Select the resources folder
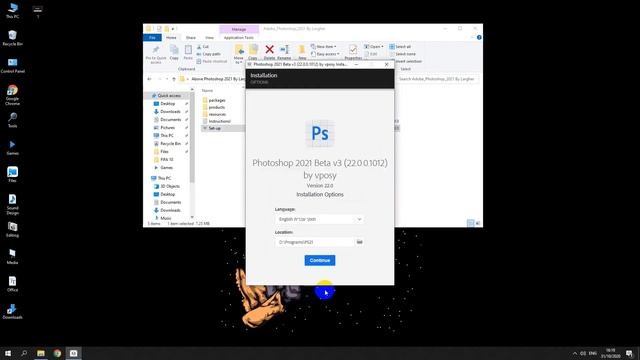This screenshot has width=640, height=360. tap(214, 114)
